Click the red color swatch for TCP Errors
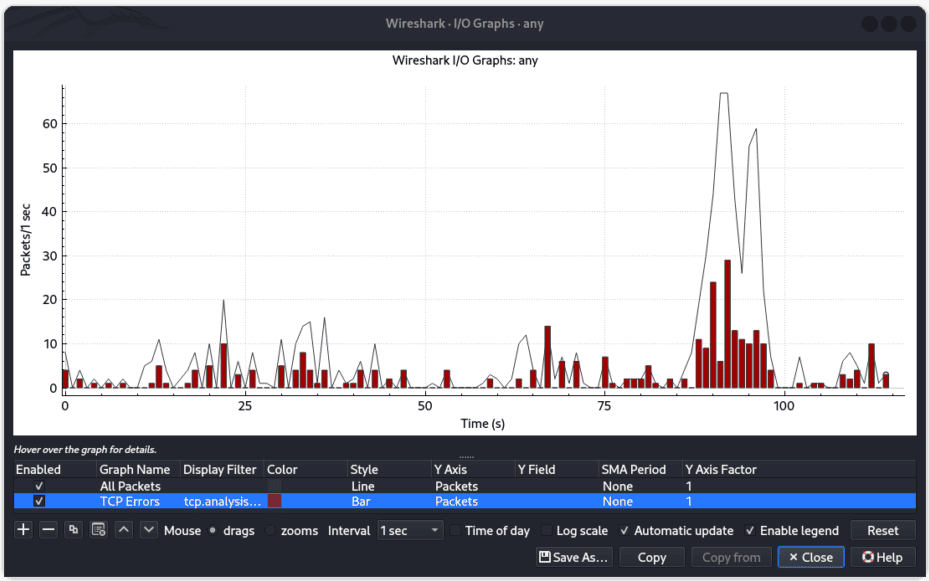929x581 pixels. tap(273, 501)
